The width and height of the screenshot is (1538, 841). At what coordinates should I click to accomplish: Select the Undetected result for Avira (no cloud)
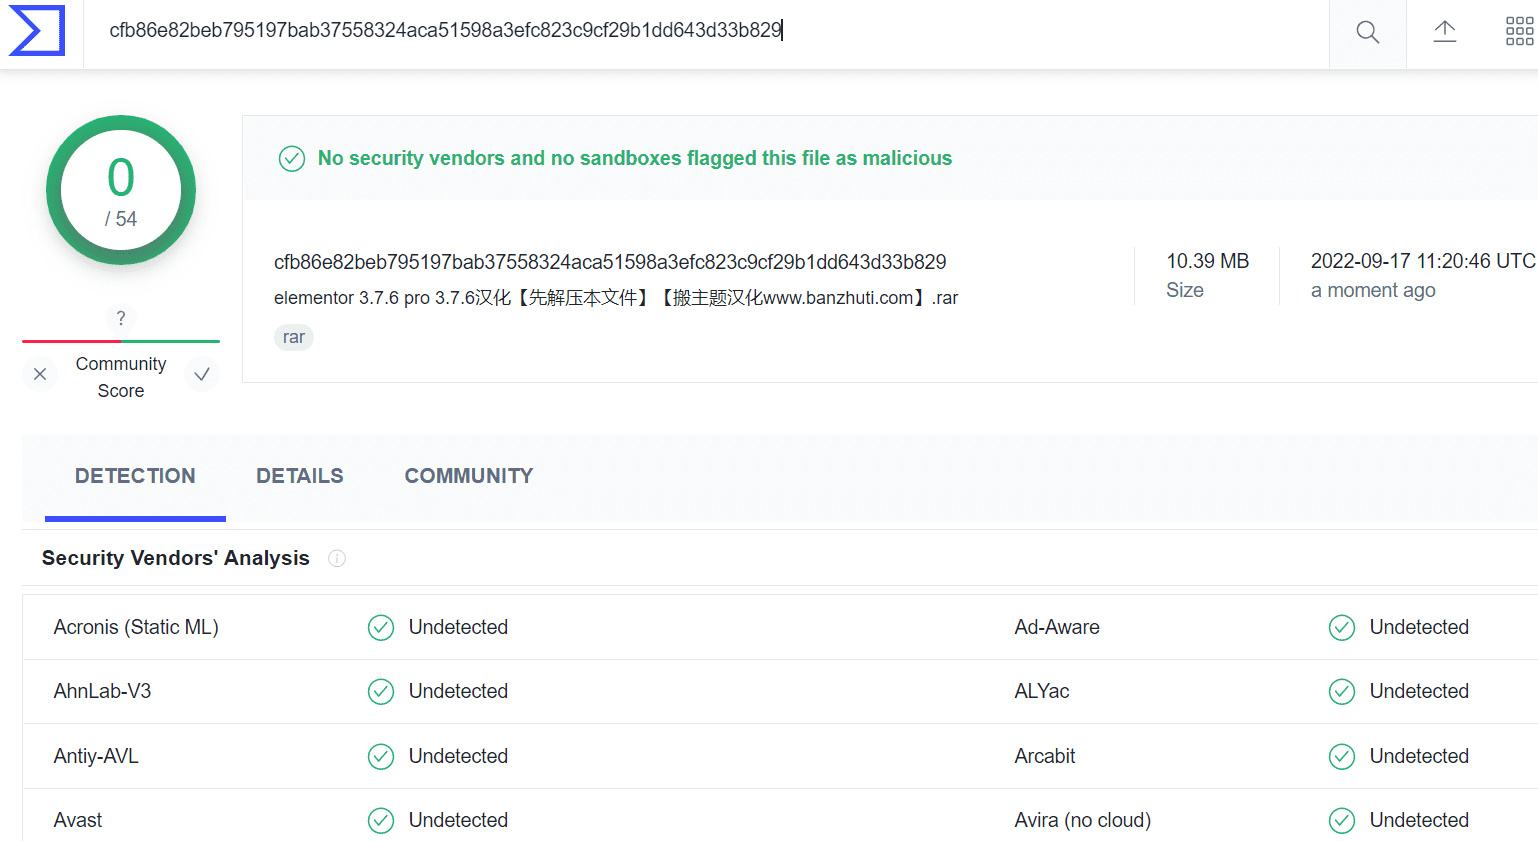pos(1419,820)
